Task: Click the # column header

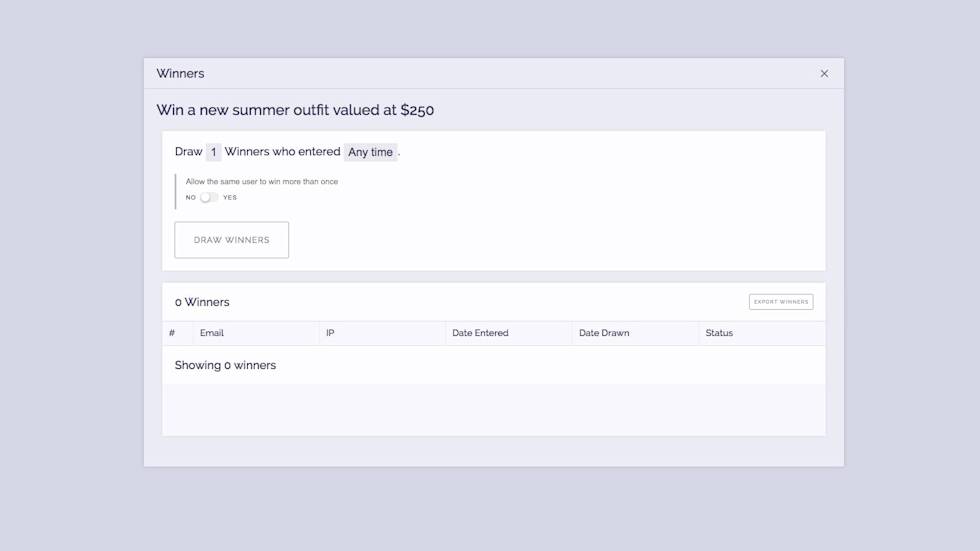Action: (x=172, y=333)
